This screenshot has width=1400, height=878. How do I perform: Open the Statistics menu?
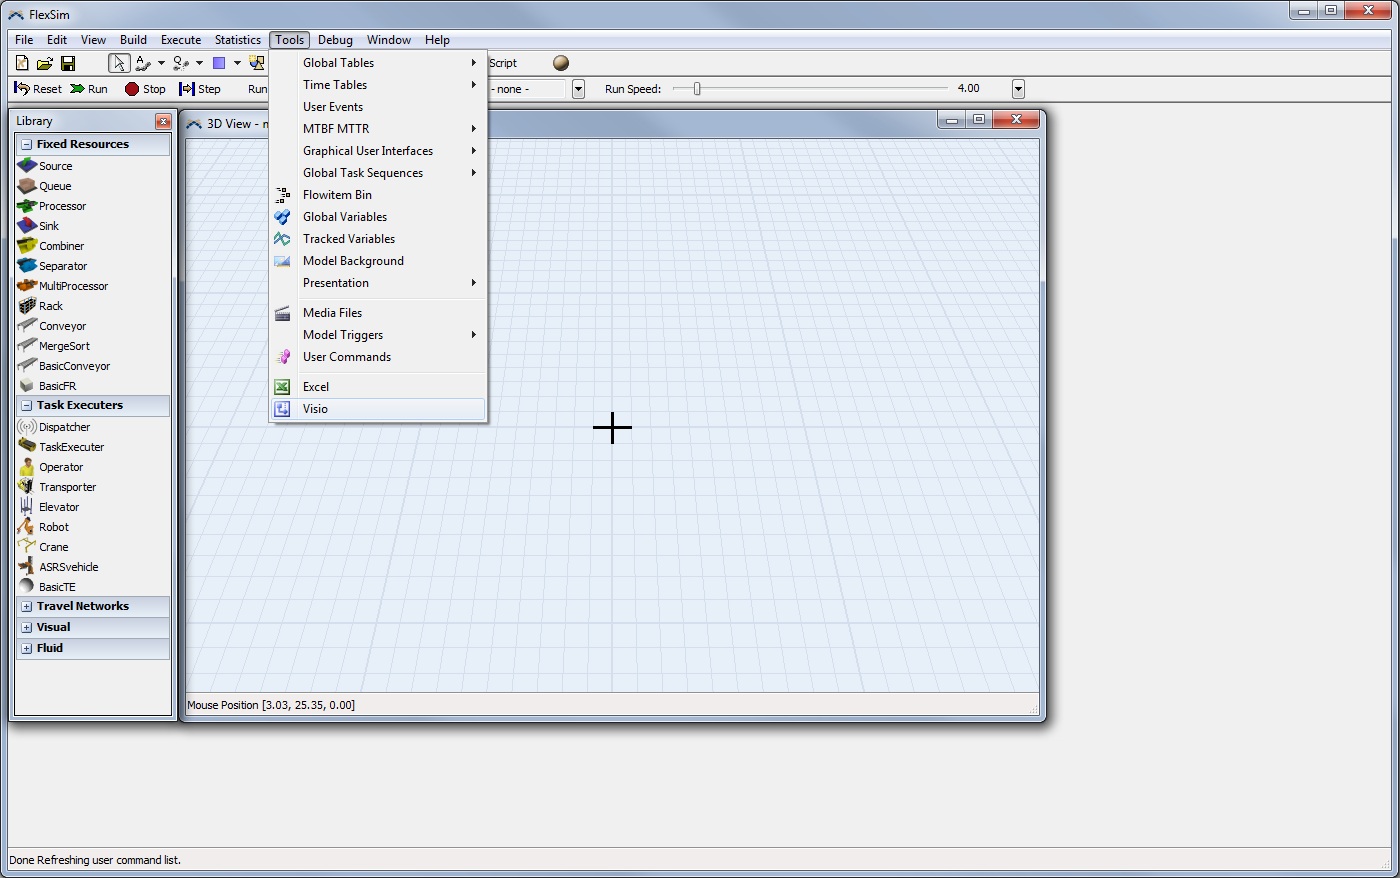(x=237, y=40)
